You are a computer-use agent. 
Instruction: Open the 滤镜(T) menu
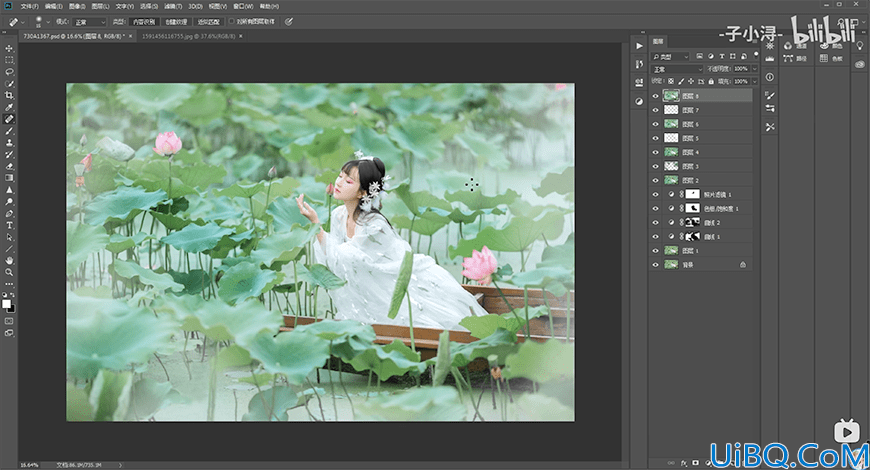(173, 6)
